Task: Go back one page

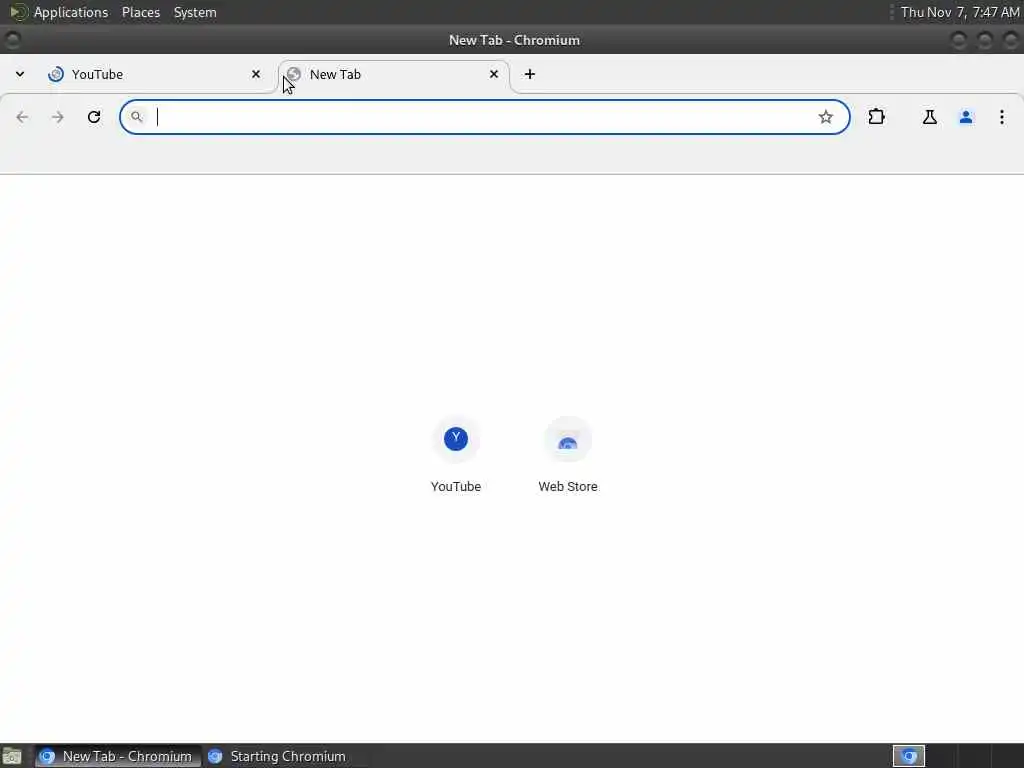Action: tap(22, 117)
